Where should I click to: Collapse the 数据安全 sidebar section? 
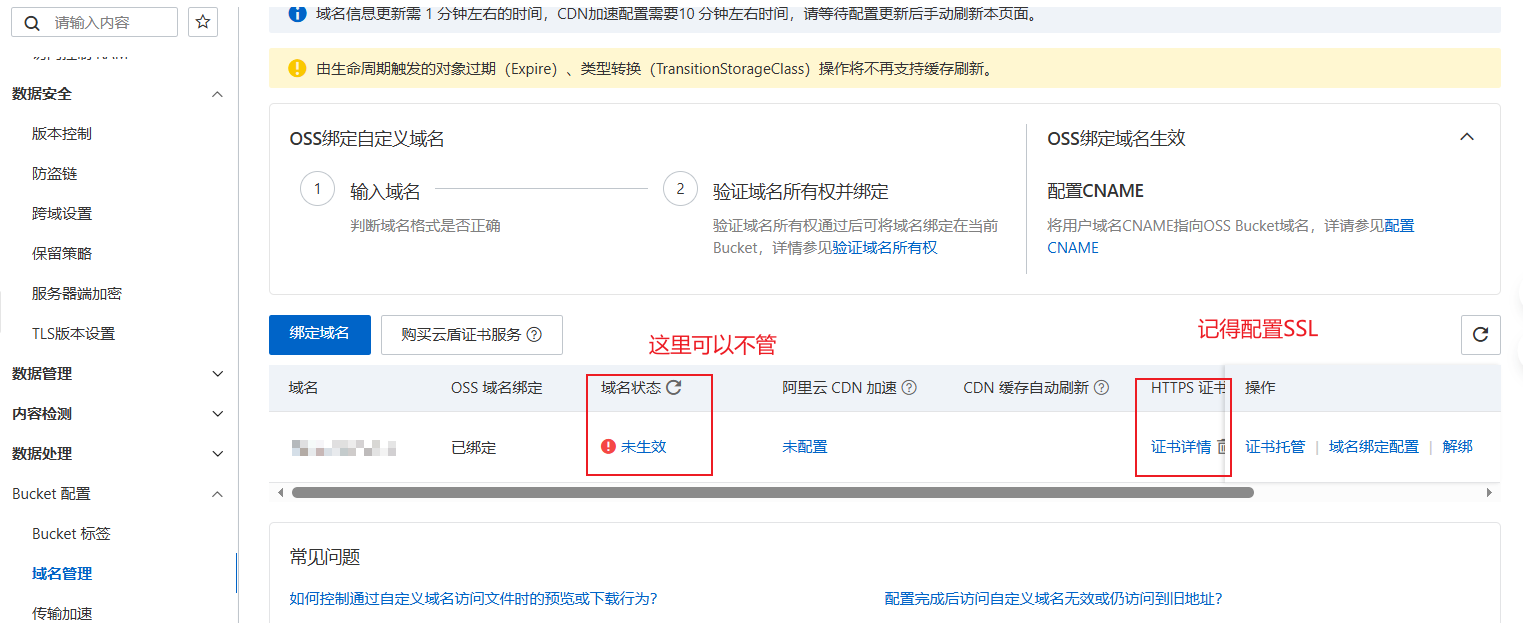click(x=218, y=94)
